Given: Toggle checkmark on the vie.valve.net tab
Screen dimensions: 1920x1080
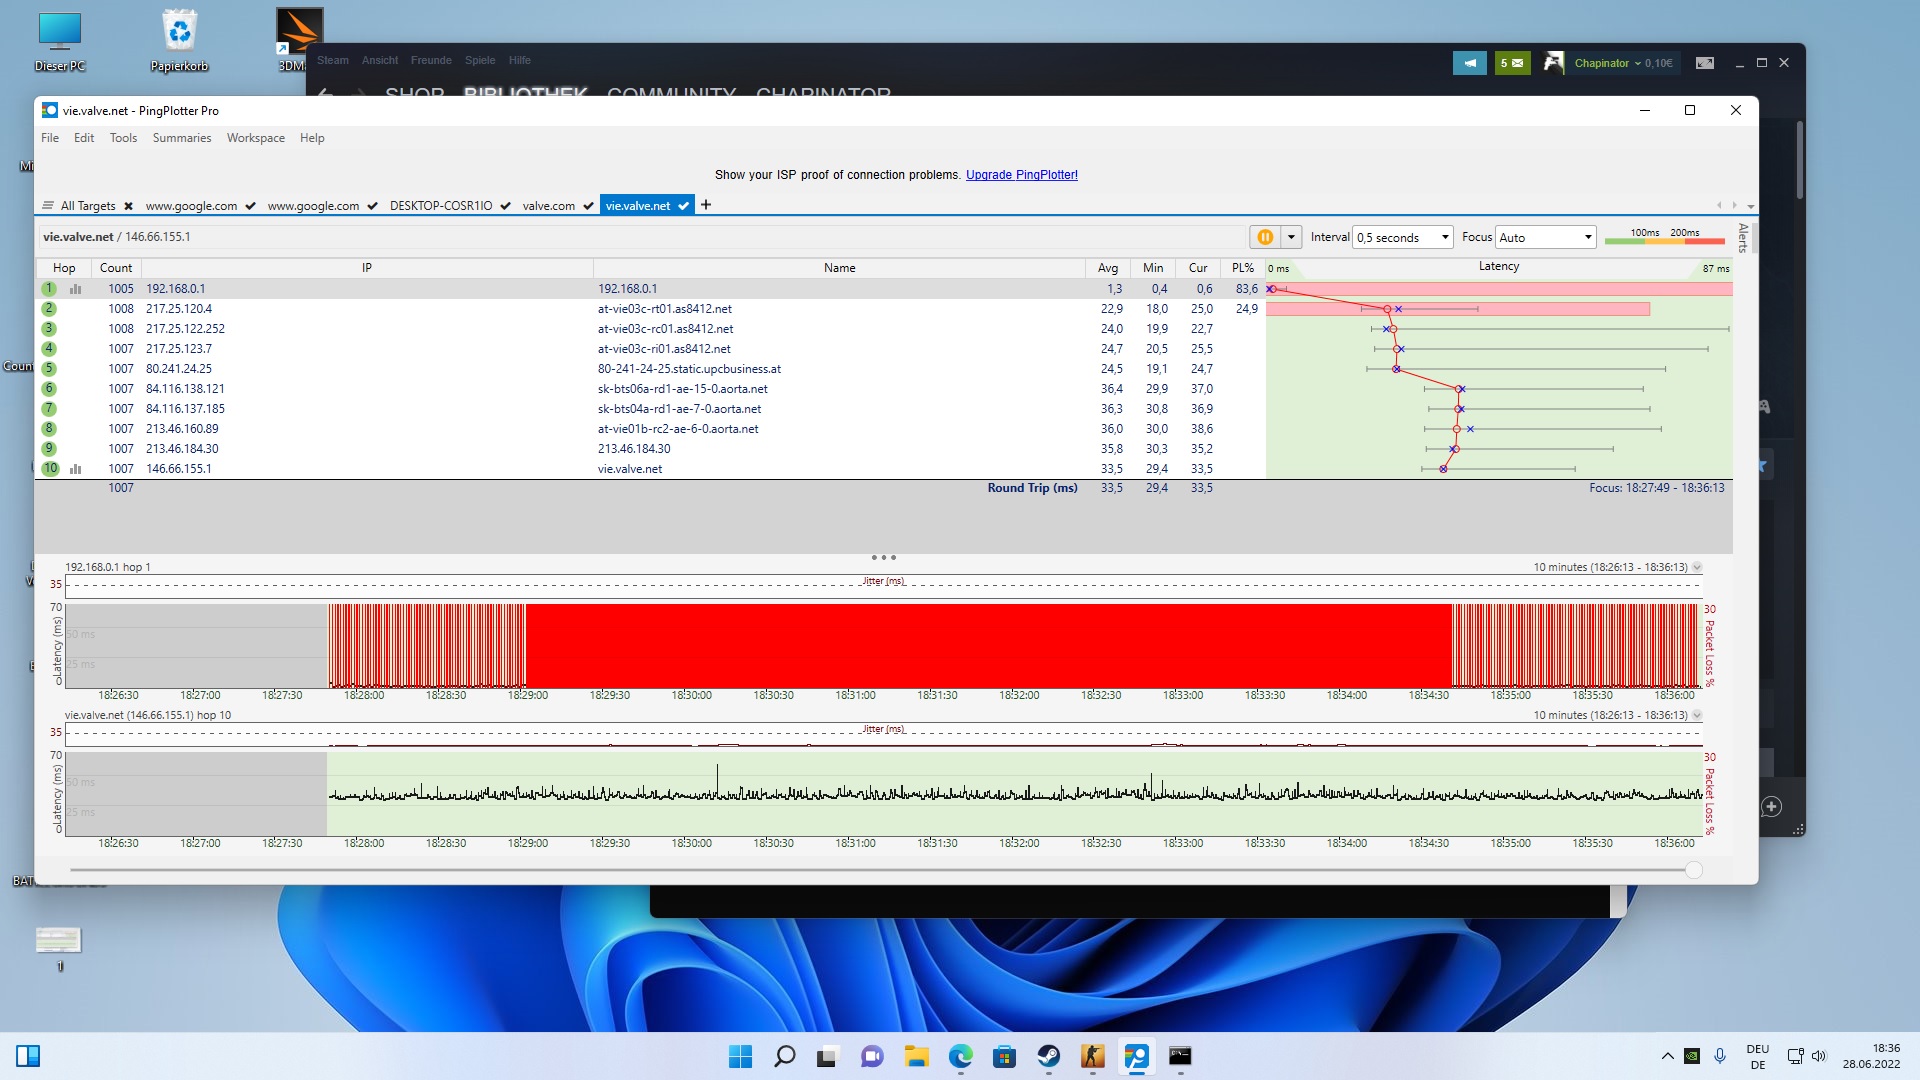Looking at the screenshot, I should pos(683,206).
